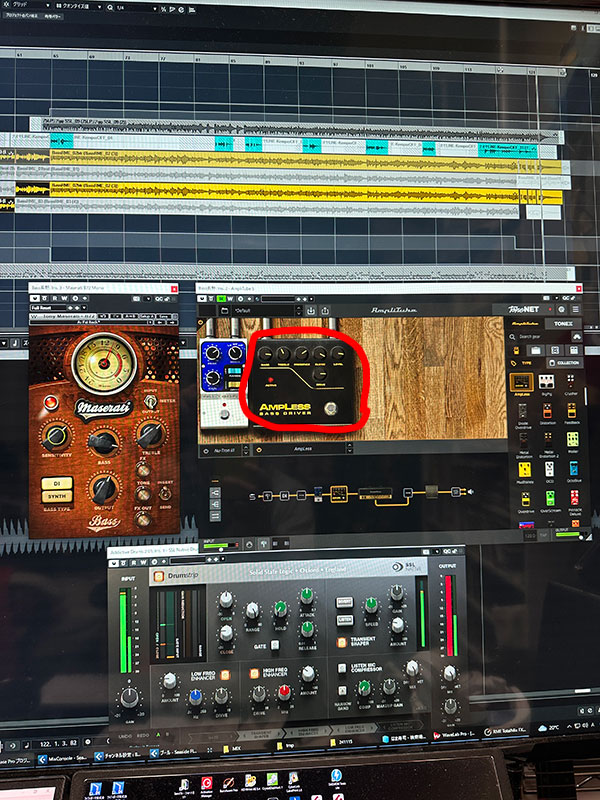600x800 pixels.
Task: Click stomp category filter icon in gear browser
Action: pos(516,351)
